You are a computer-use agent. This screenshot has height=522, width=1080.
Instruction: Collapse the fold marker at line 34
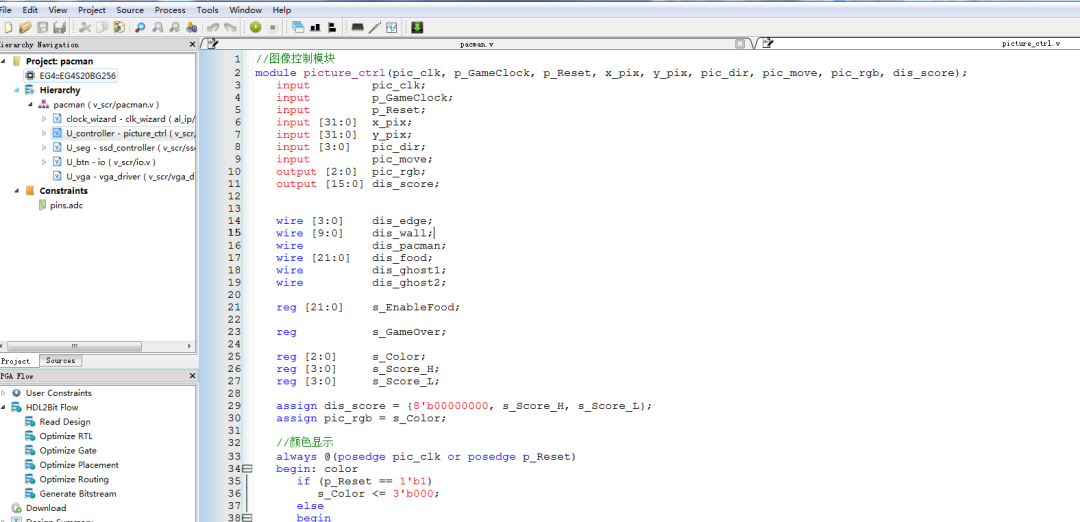tap(247, 469)
